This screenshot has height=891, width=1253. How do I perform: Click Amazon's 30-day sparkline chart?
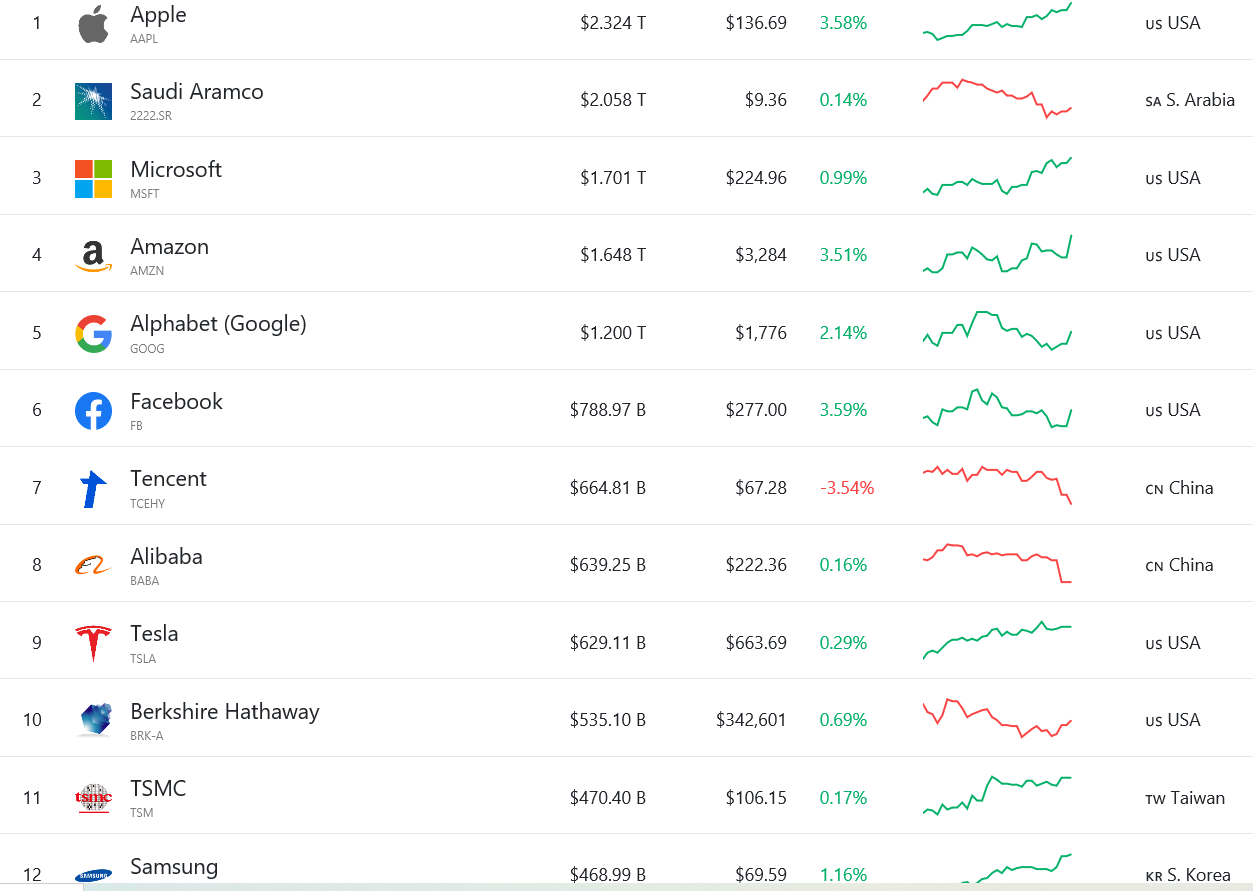pos(997,254)
